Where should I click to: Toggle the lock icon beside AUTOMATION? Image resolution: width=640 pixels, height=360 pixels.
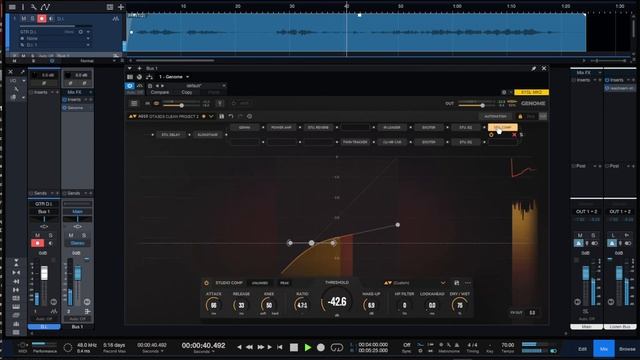[520, 116]
